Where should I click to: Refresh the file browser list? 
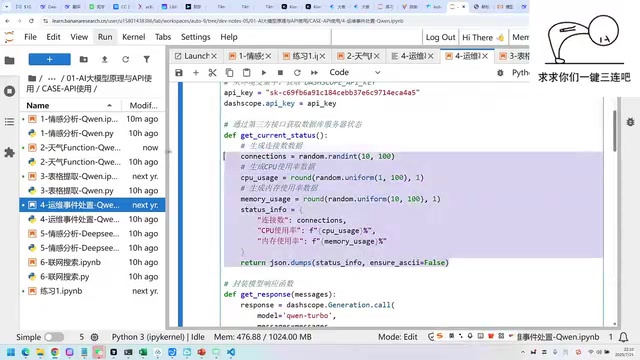pyautogui.click(x=126, y=60)
